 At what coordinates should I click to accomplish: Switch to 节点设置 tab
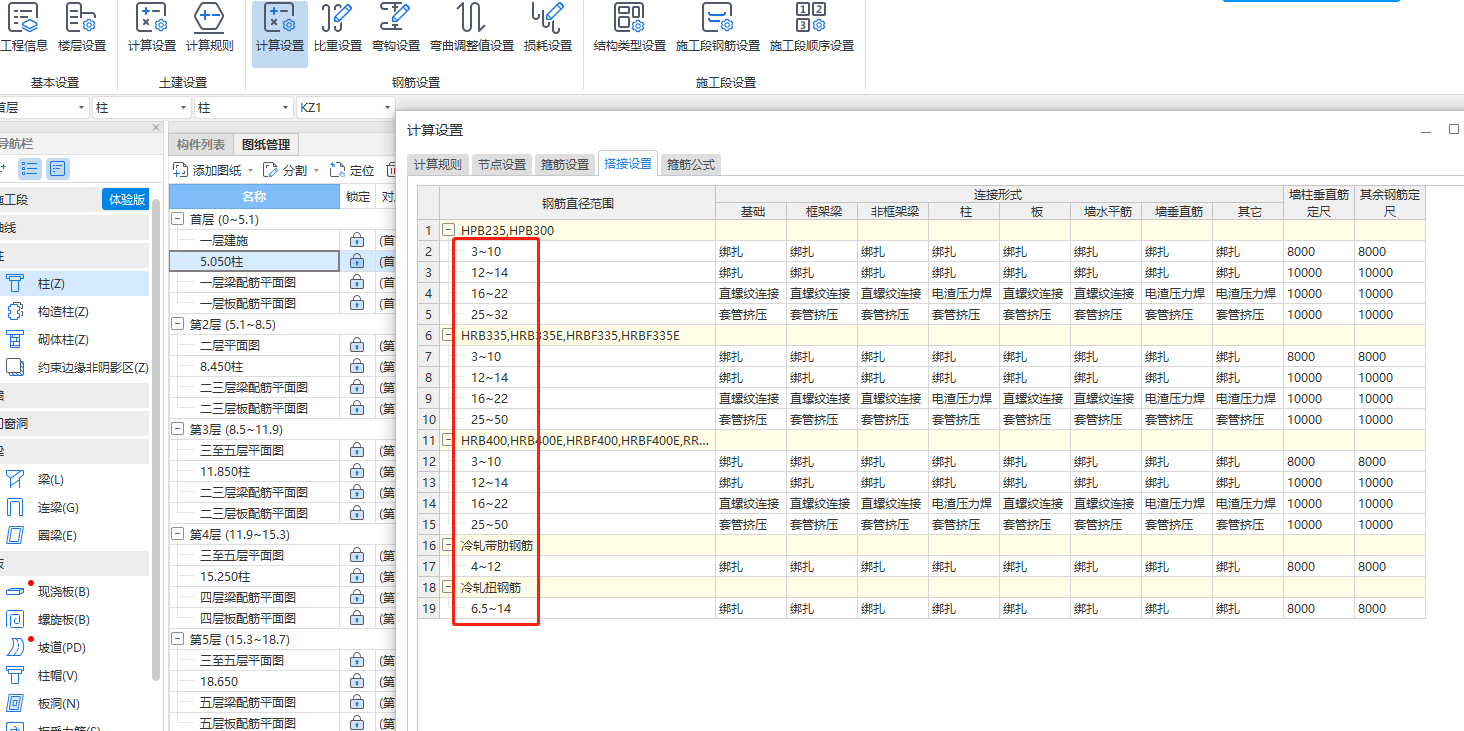tap(501, 165)
